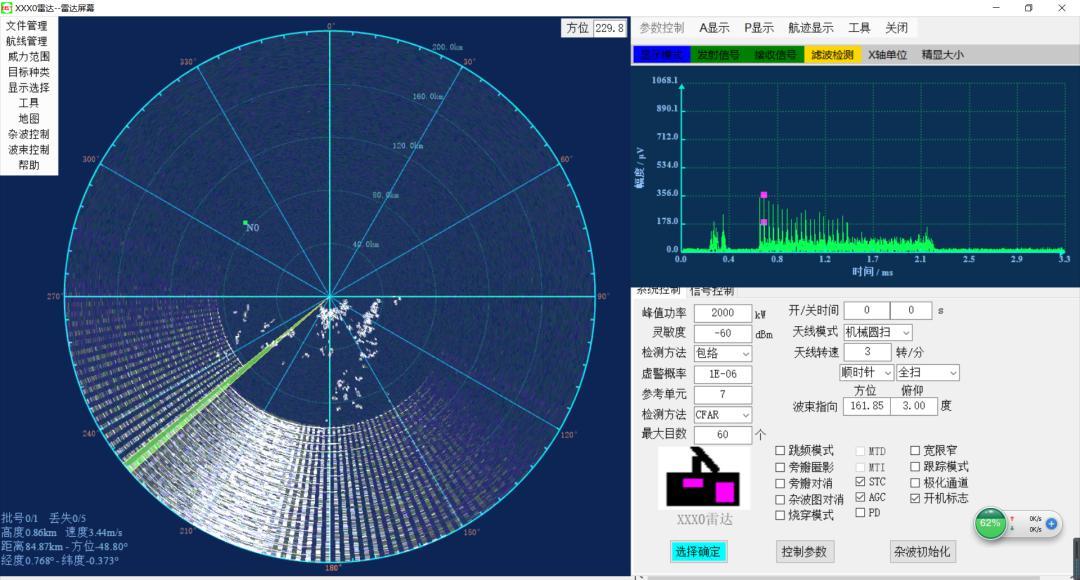Click the N0 target marker on radar
The width and height of the screenshot is (1080, 580).
click(x=245, y=223)
